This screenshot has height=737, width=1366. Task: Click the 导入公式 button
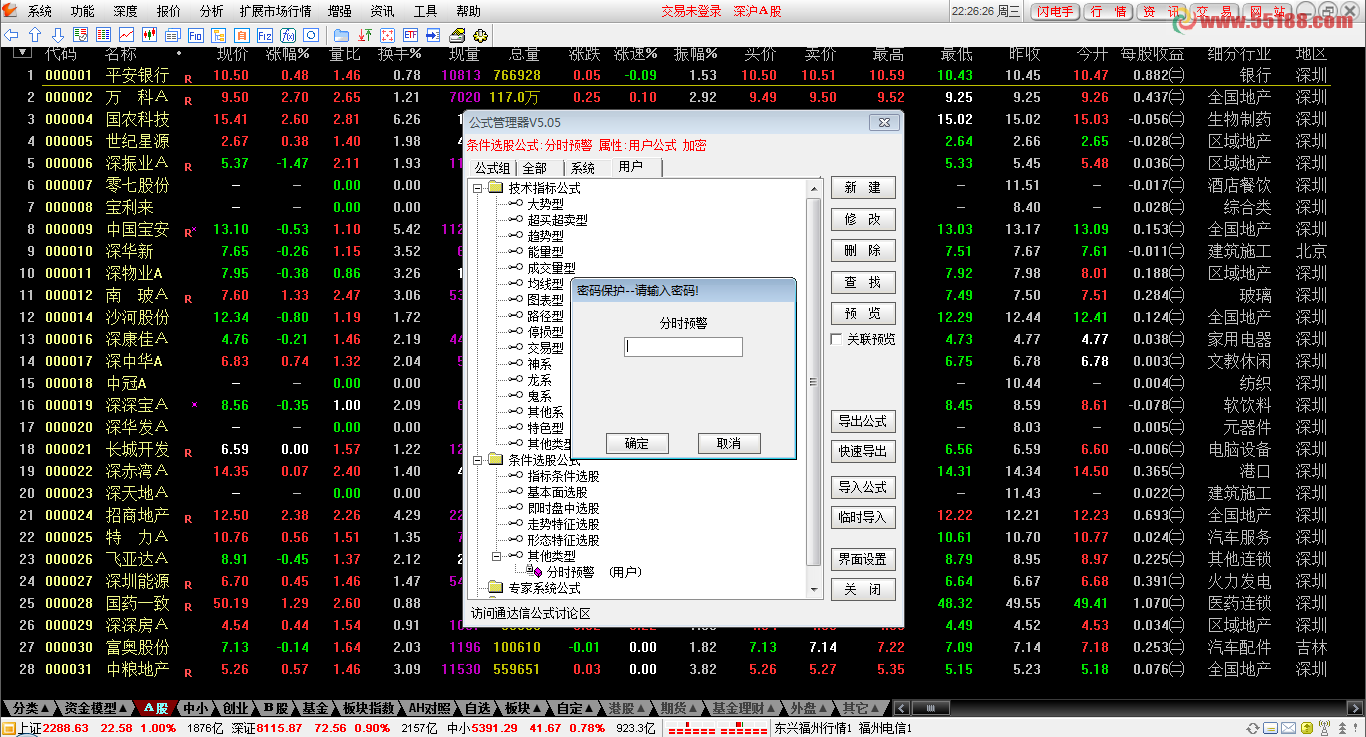pos(863,487)
